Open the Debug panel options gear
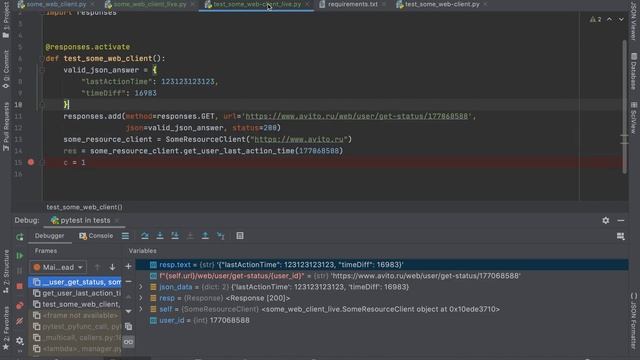 pos(606,220)
